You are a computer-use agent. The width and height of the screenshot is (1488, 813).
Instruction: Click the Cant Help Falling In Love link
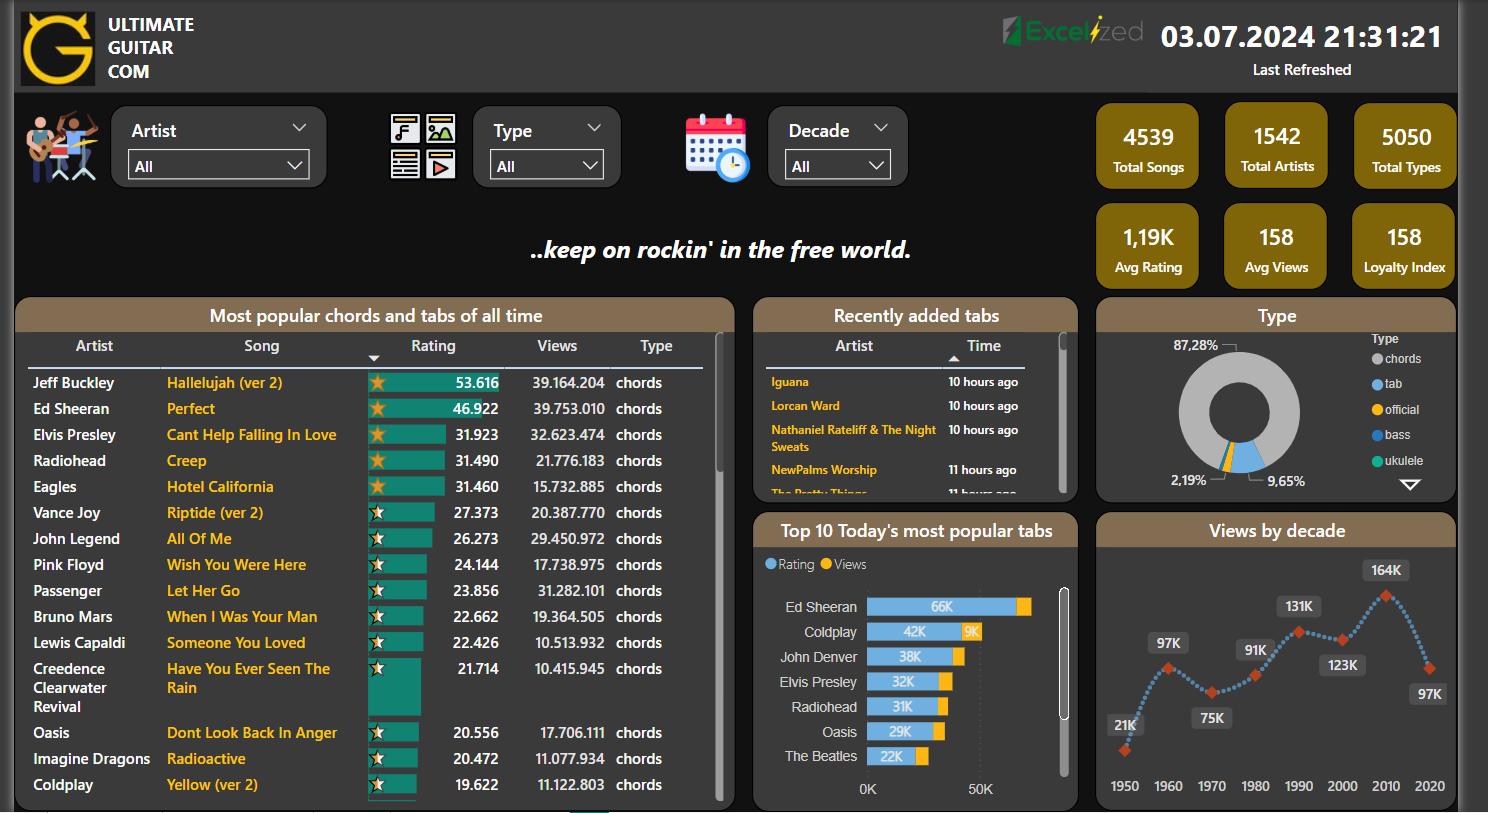point(252,435)
